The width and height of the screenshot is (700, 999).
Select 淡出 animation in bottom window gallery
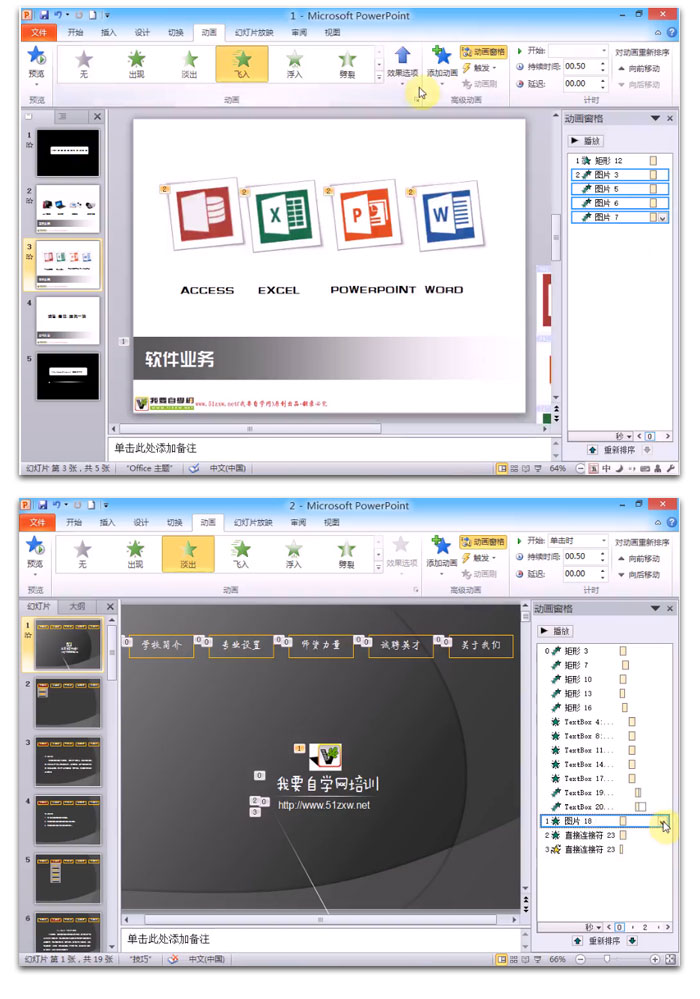click(188, 553)
